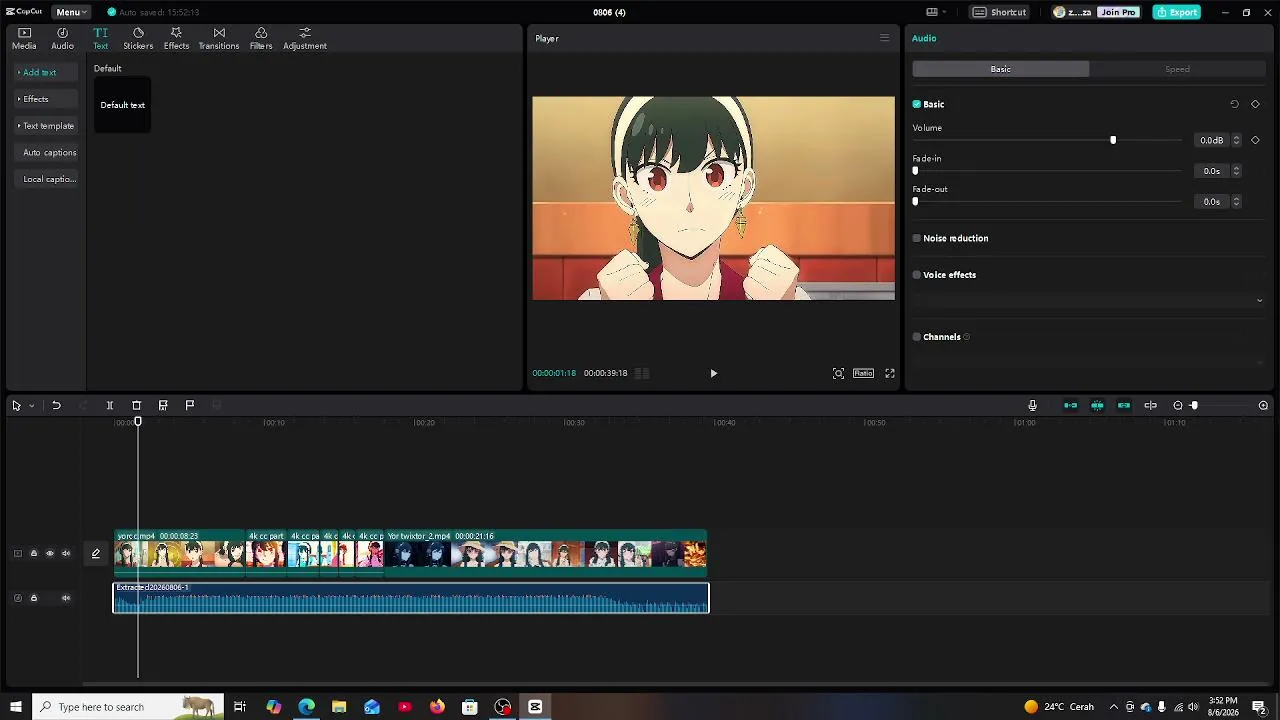Toggle clip linkage
1280x720 pixels.
(1124, 405)
